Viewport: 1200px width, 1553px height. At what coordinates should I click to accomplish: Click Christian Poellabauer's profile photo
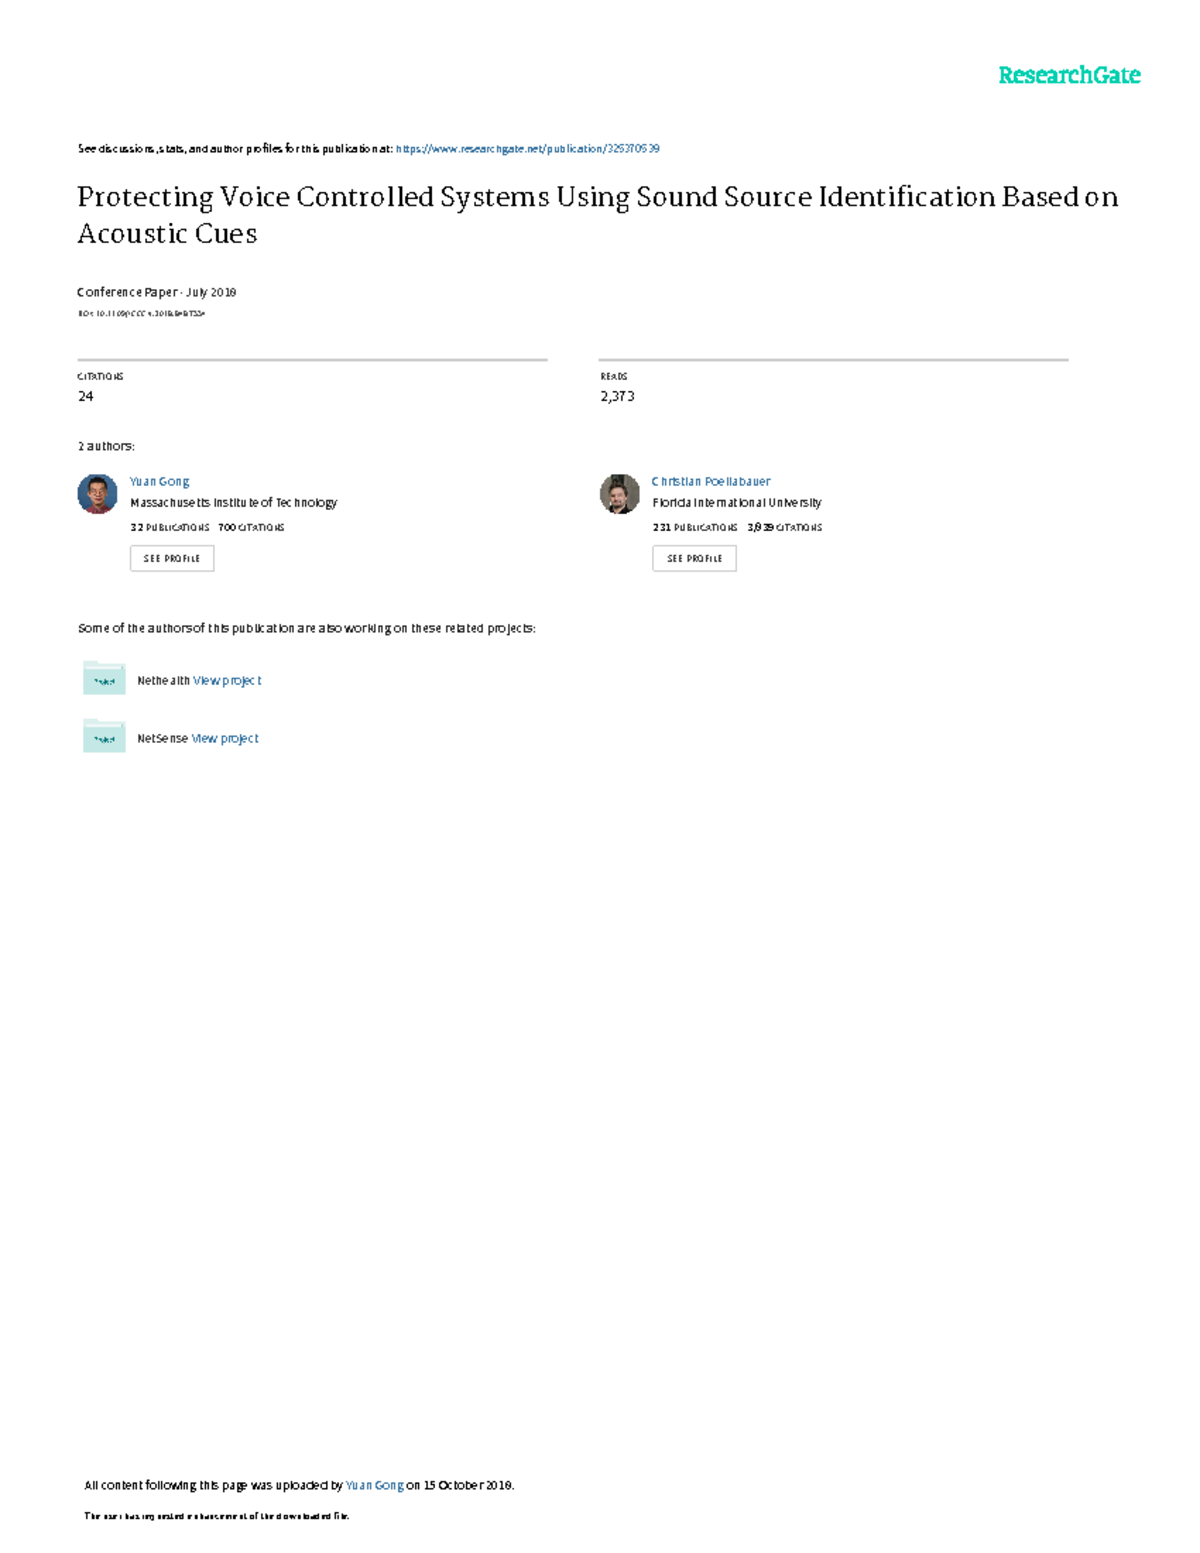click(619, 494)
